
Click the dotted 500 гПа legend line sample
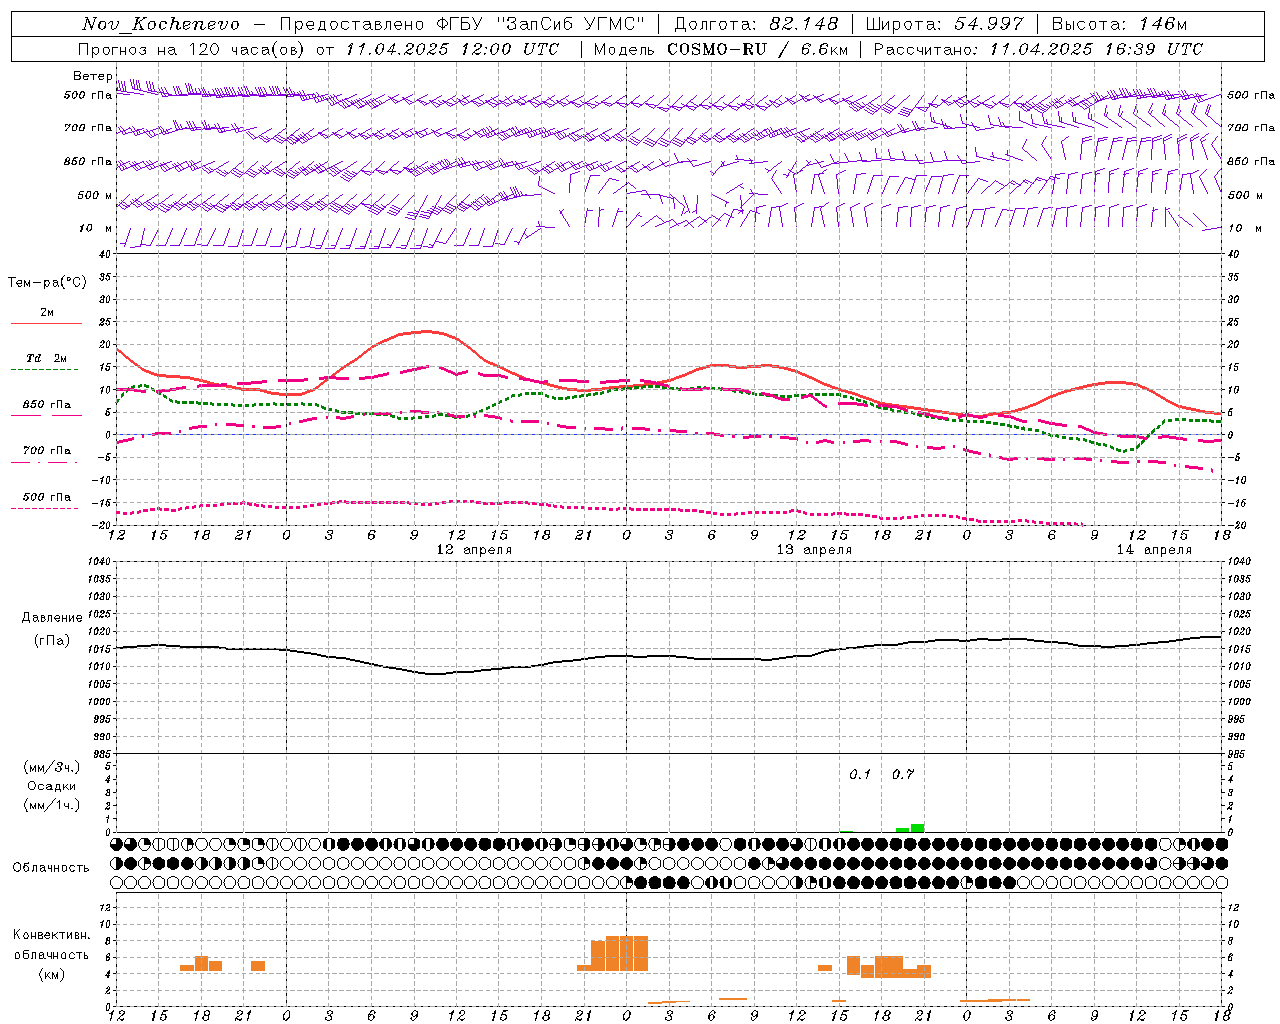point(44,509)
